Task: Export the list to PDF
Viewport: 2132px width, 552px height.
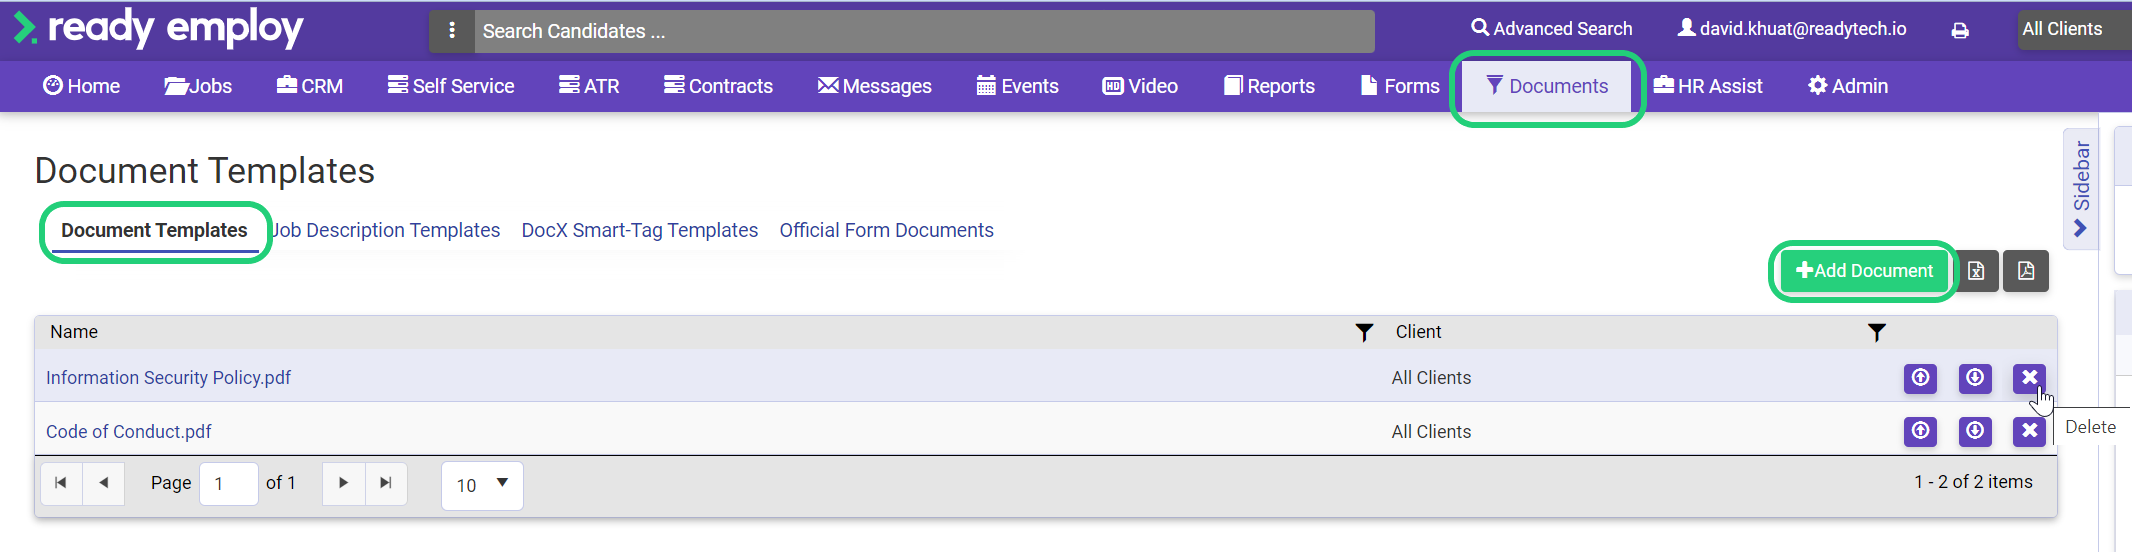Action: (2026, 271)
